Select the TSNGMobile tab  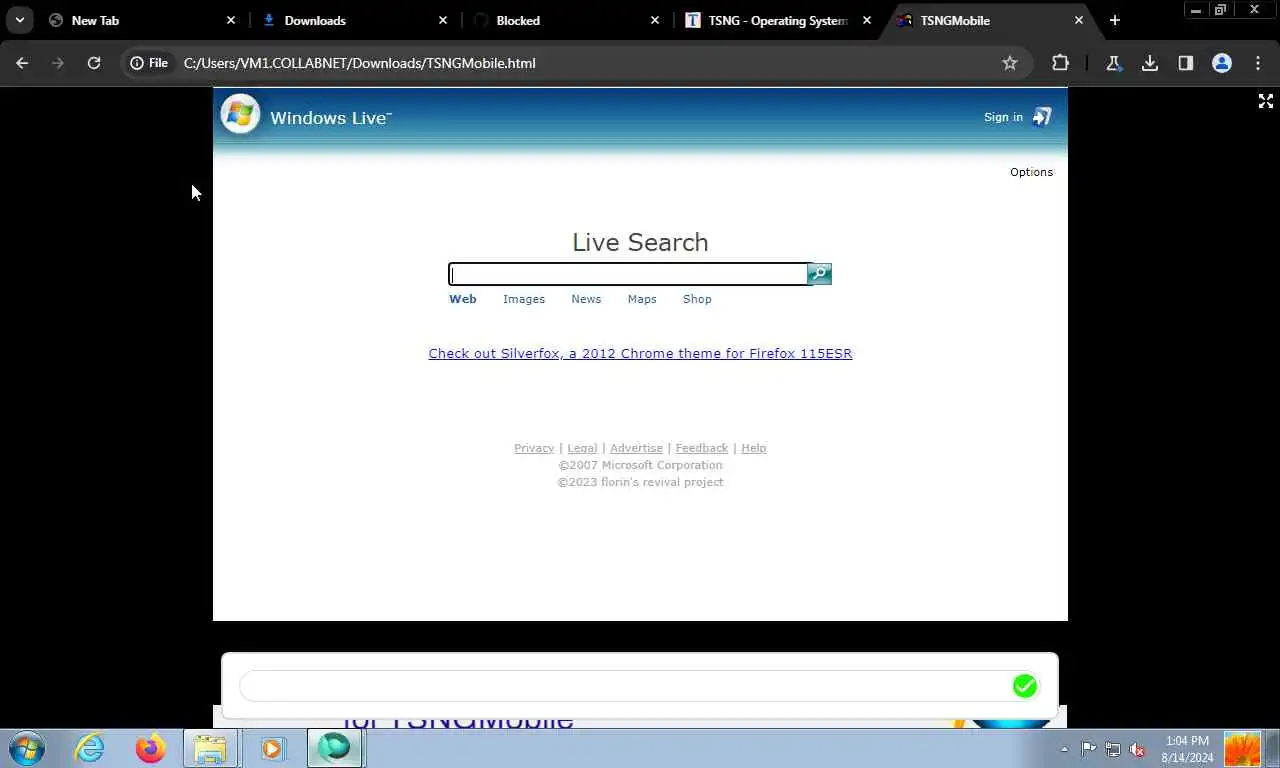987,20
